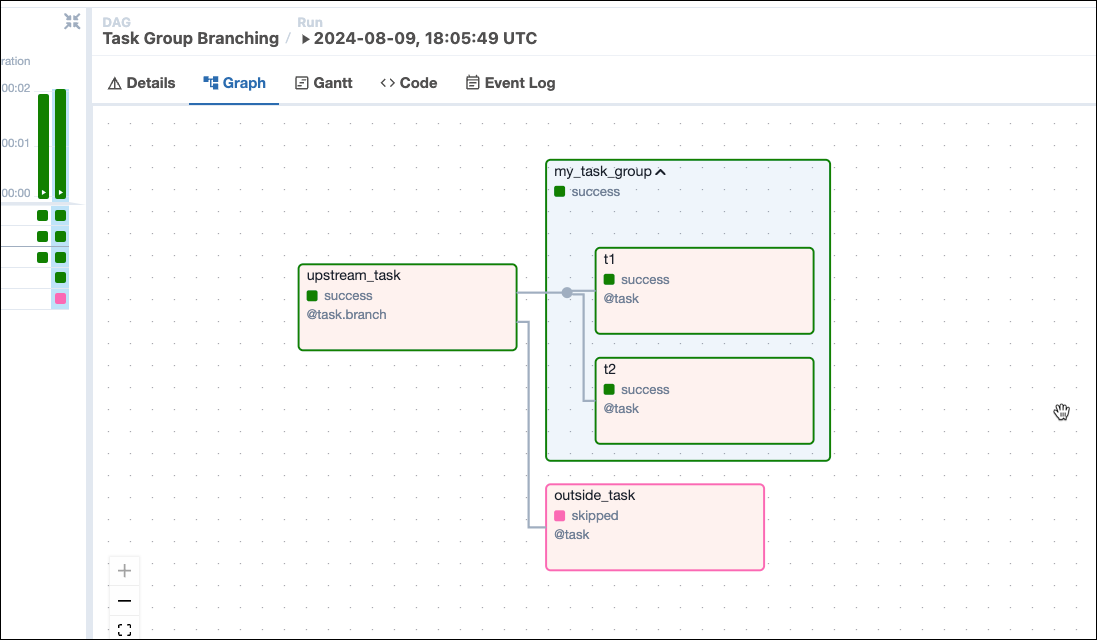This screenshot has width=1097, height=640.
Task: Click the warning triangle icon on the Details tab
Action: coord(114,82)
